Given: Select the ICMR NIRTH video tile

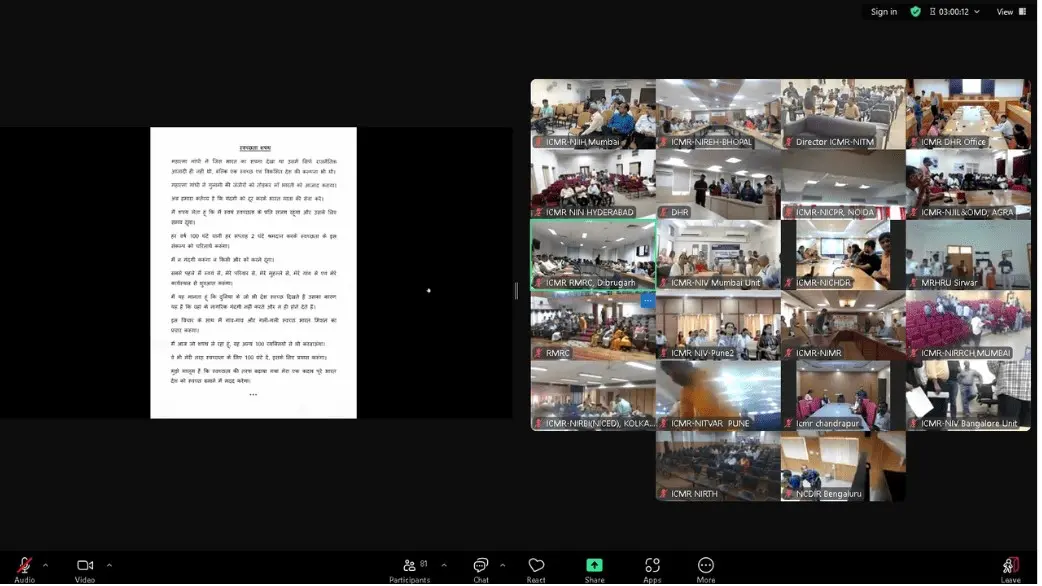Looking at the screenshot, I should tap(718, 466).
